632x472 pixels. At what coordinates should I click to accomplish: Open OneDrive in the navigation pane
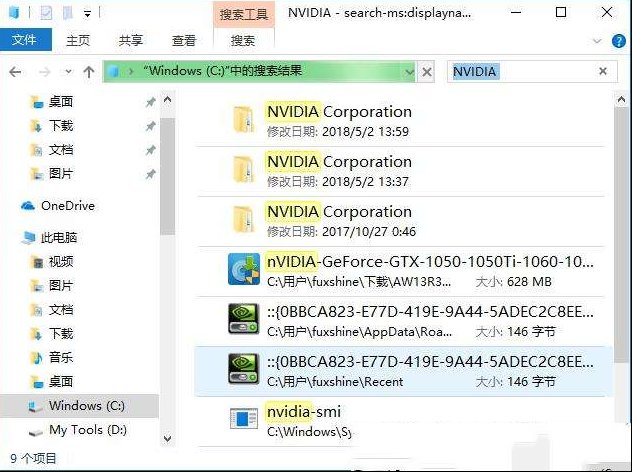click(x=68, y=206)
